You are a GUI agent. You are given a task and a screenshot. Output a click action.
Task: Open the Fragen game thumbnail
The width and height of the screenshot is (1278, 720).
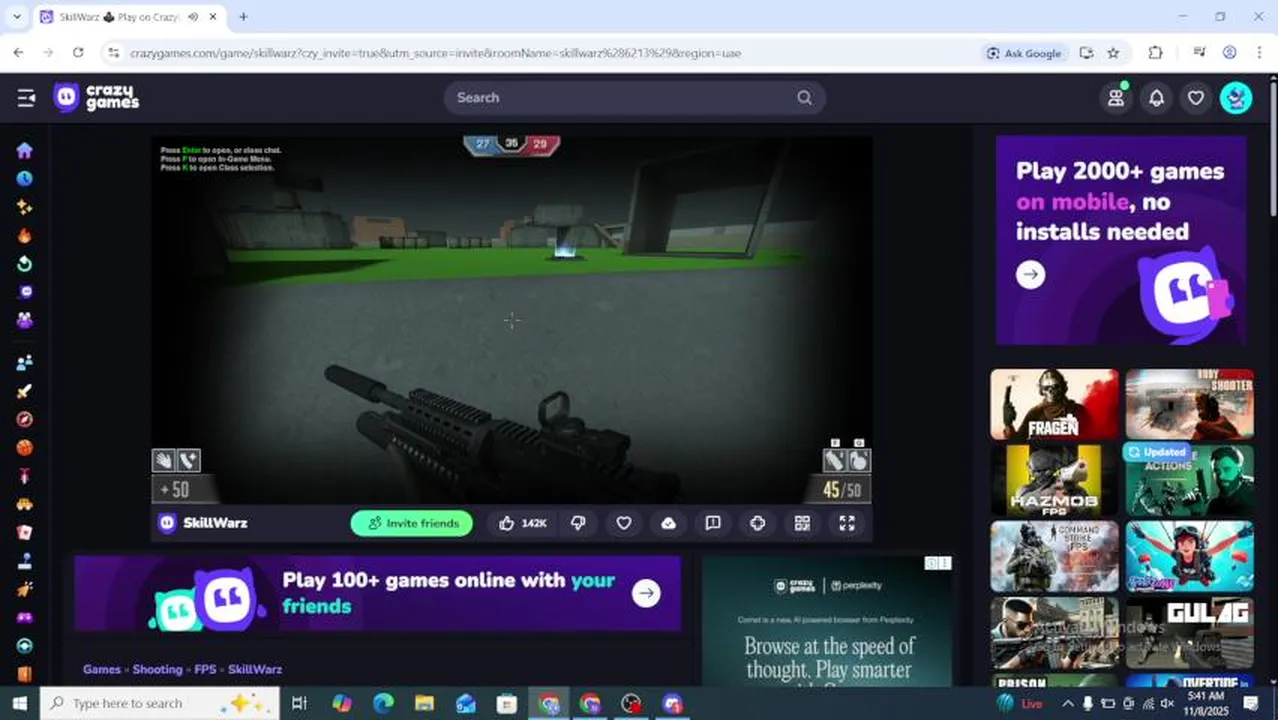tap(1055, 404)
